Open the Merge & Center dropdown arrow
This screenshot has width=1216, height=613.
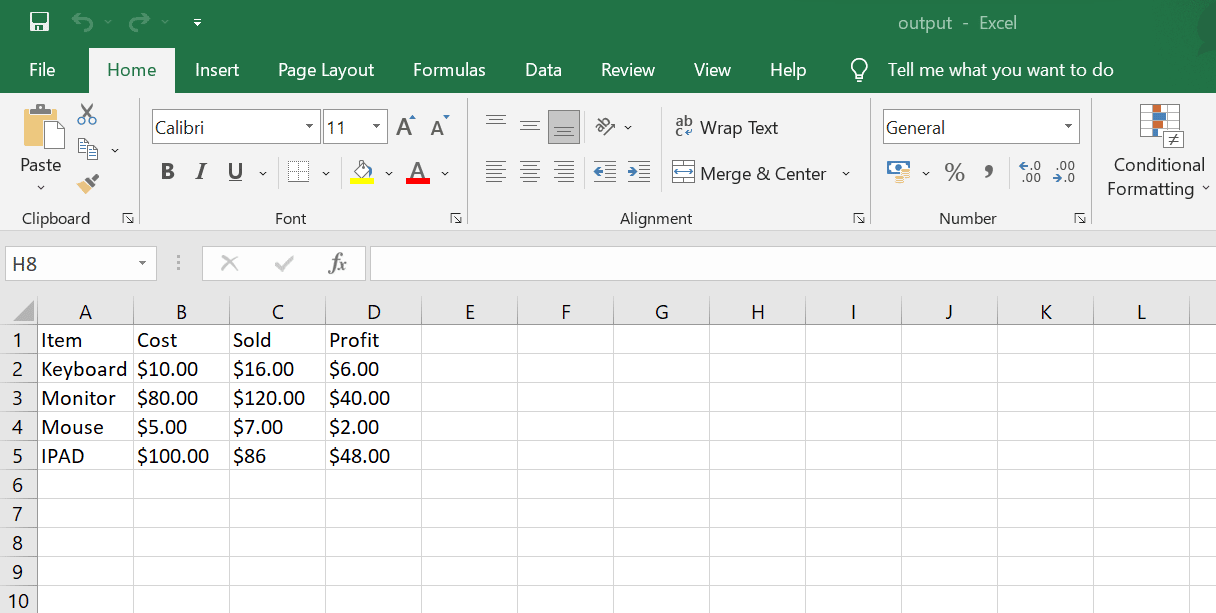[x=846, y=173]
